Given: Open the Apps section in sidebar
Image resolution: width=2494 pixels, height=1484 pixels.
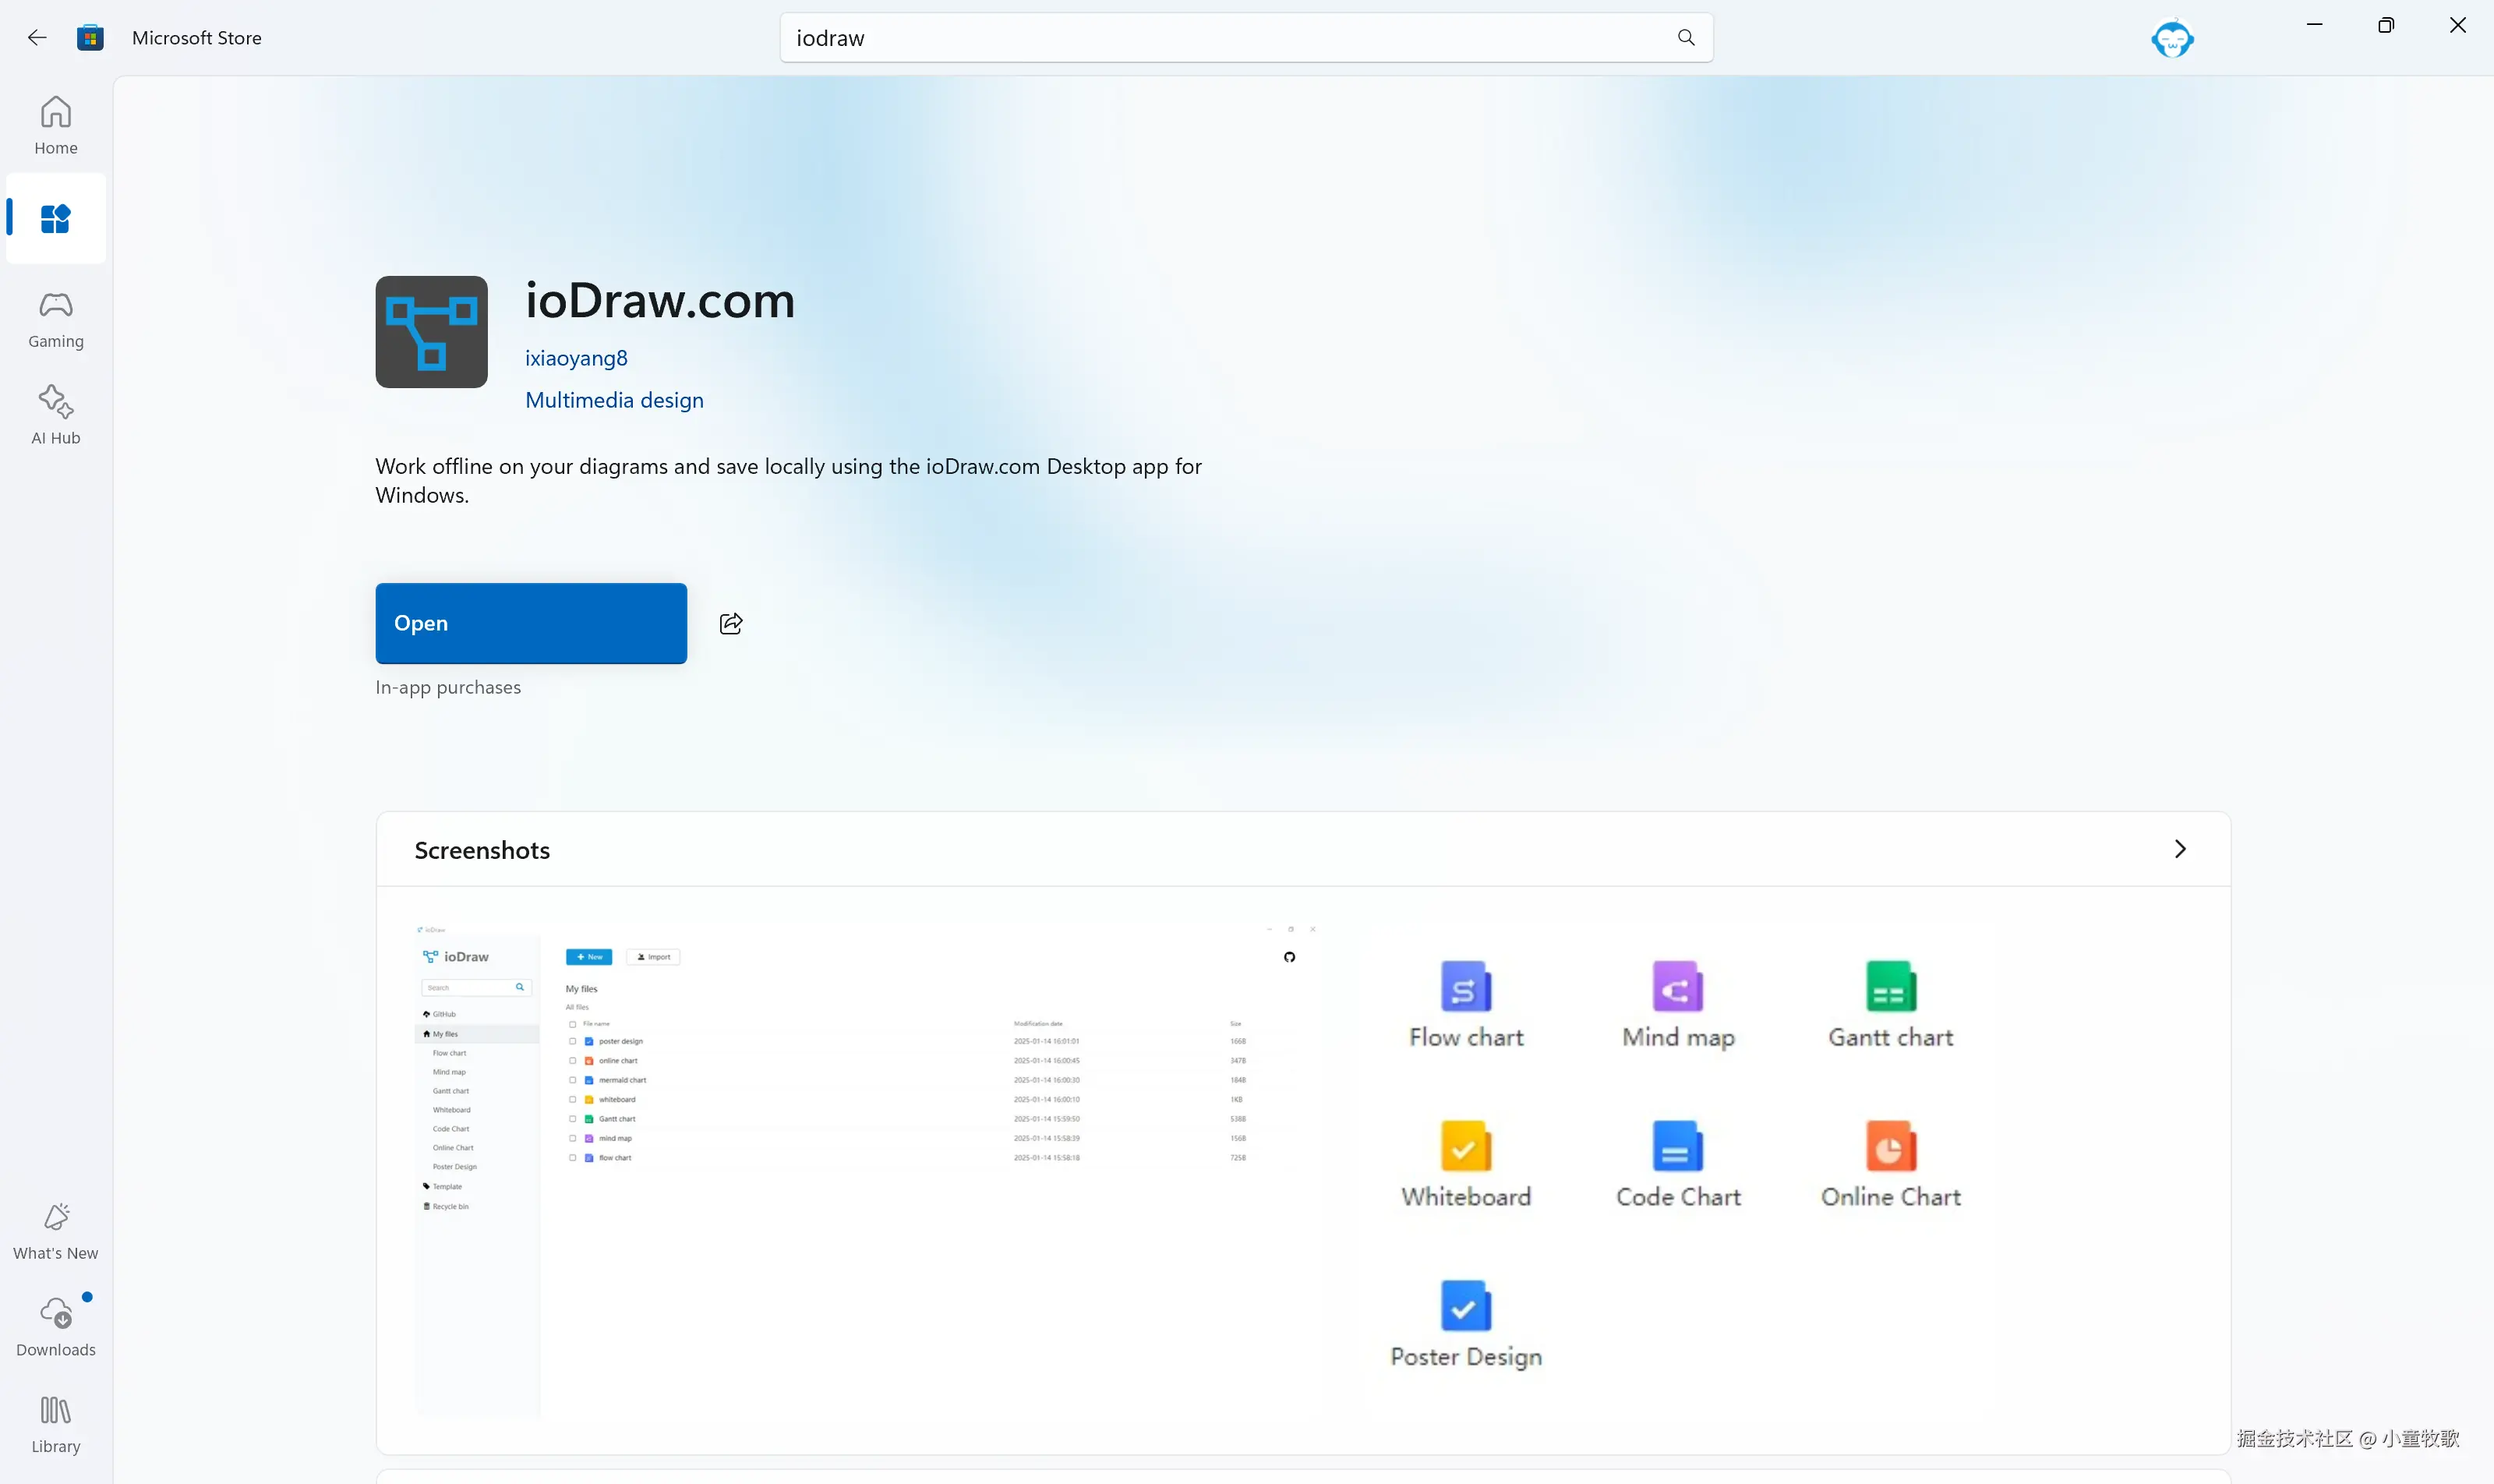Looking at the screenshot, I should [55, 218].
